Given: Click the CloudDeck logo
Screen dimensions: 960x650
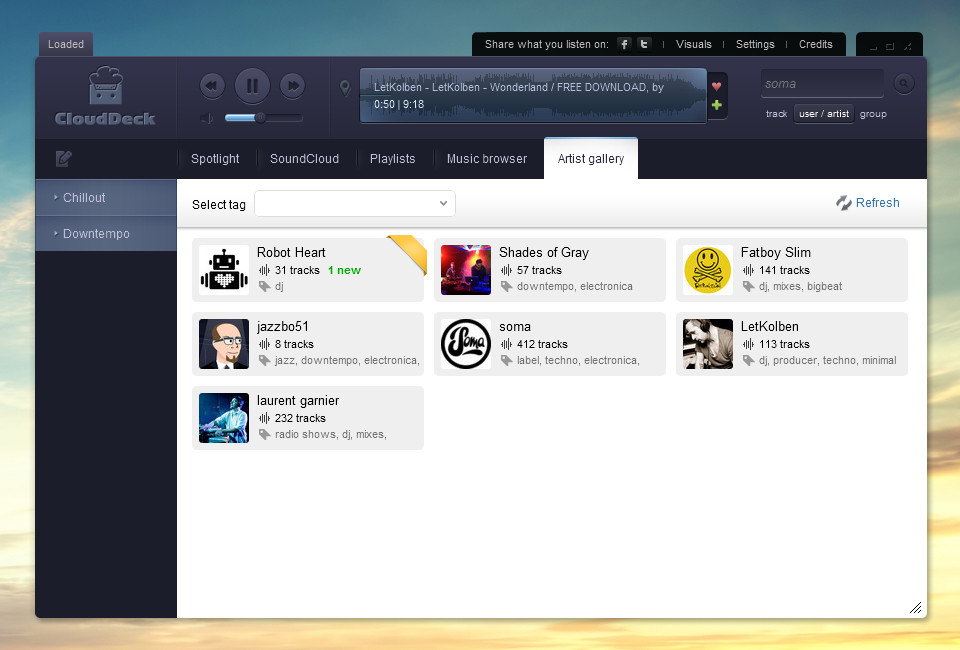Looking at the screenshot, I should click(x=105, y=96).
